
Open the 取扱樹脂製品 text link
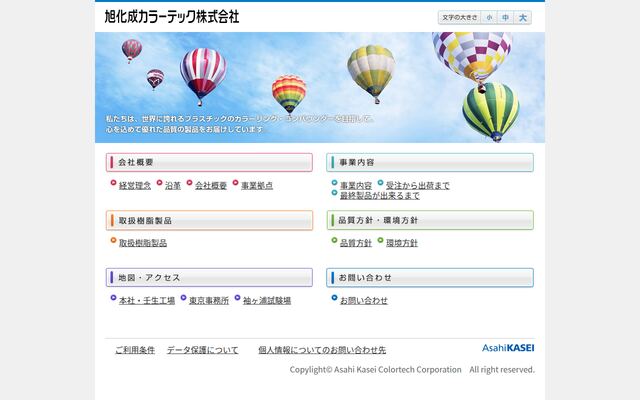coord(143,243)
